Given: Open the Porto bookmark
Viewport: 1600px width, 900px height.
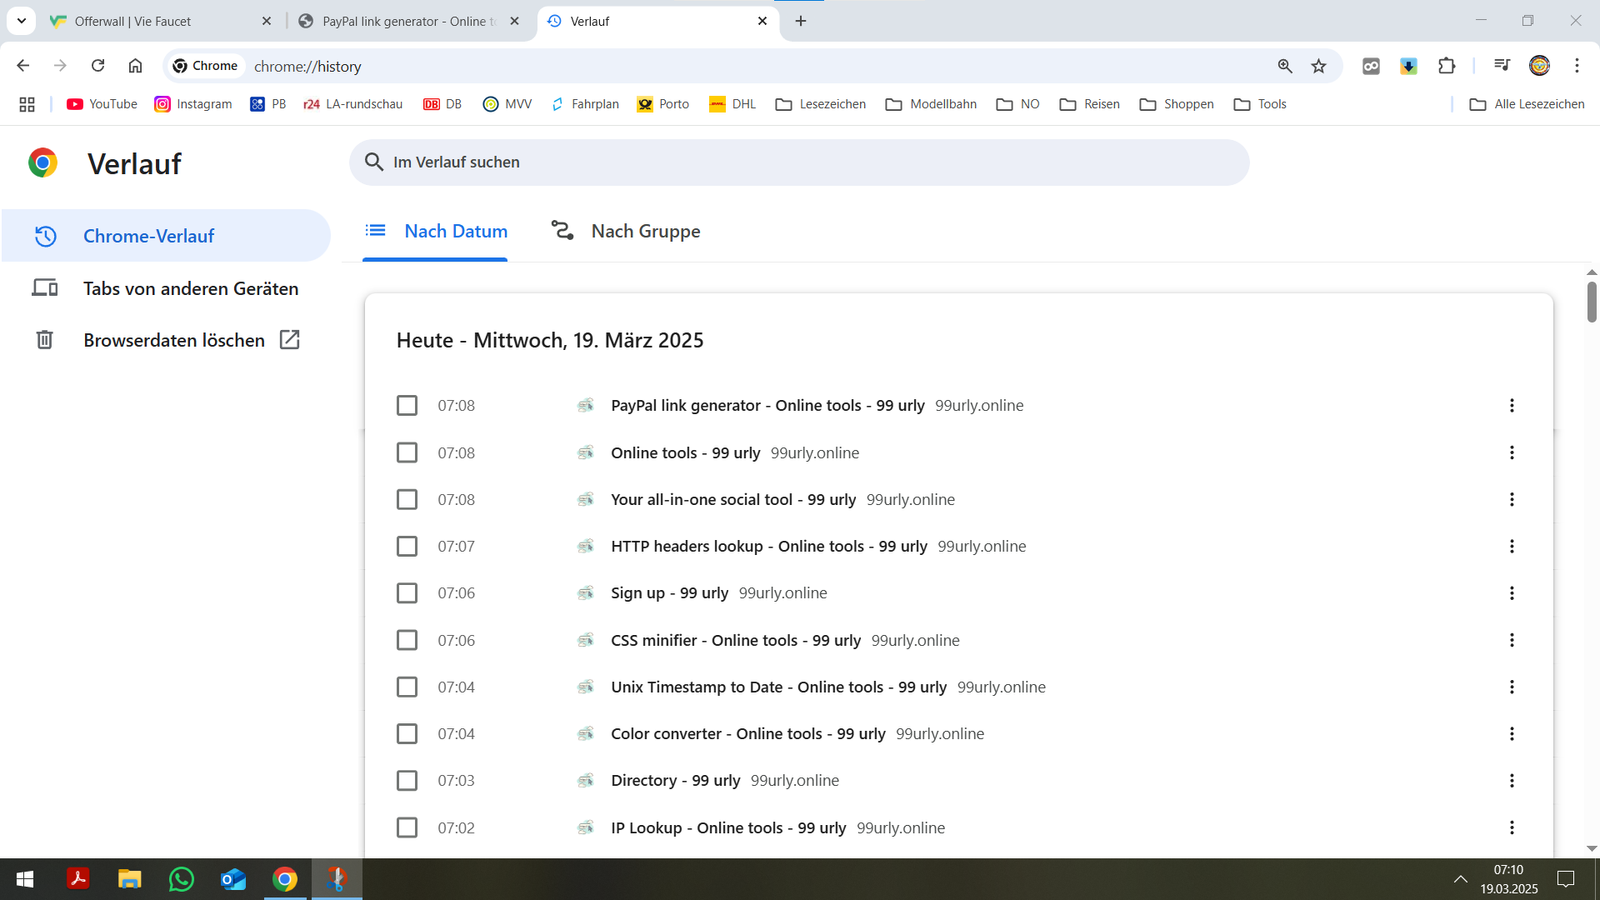Looking at the screenshot, I should pos(663,104).
